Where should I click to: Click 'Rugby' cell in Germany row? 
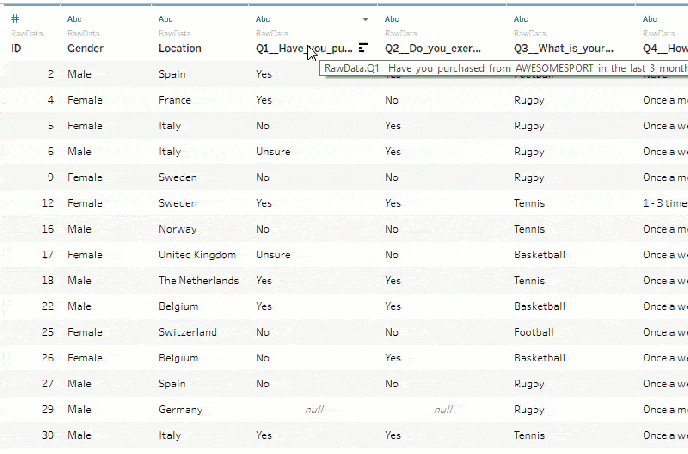(x=530, y=410)
